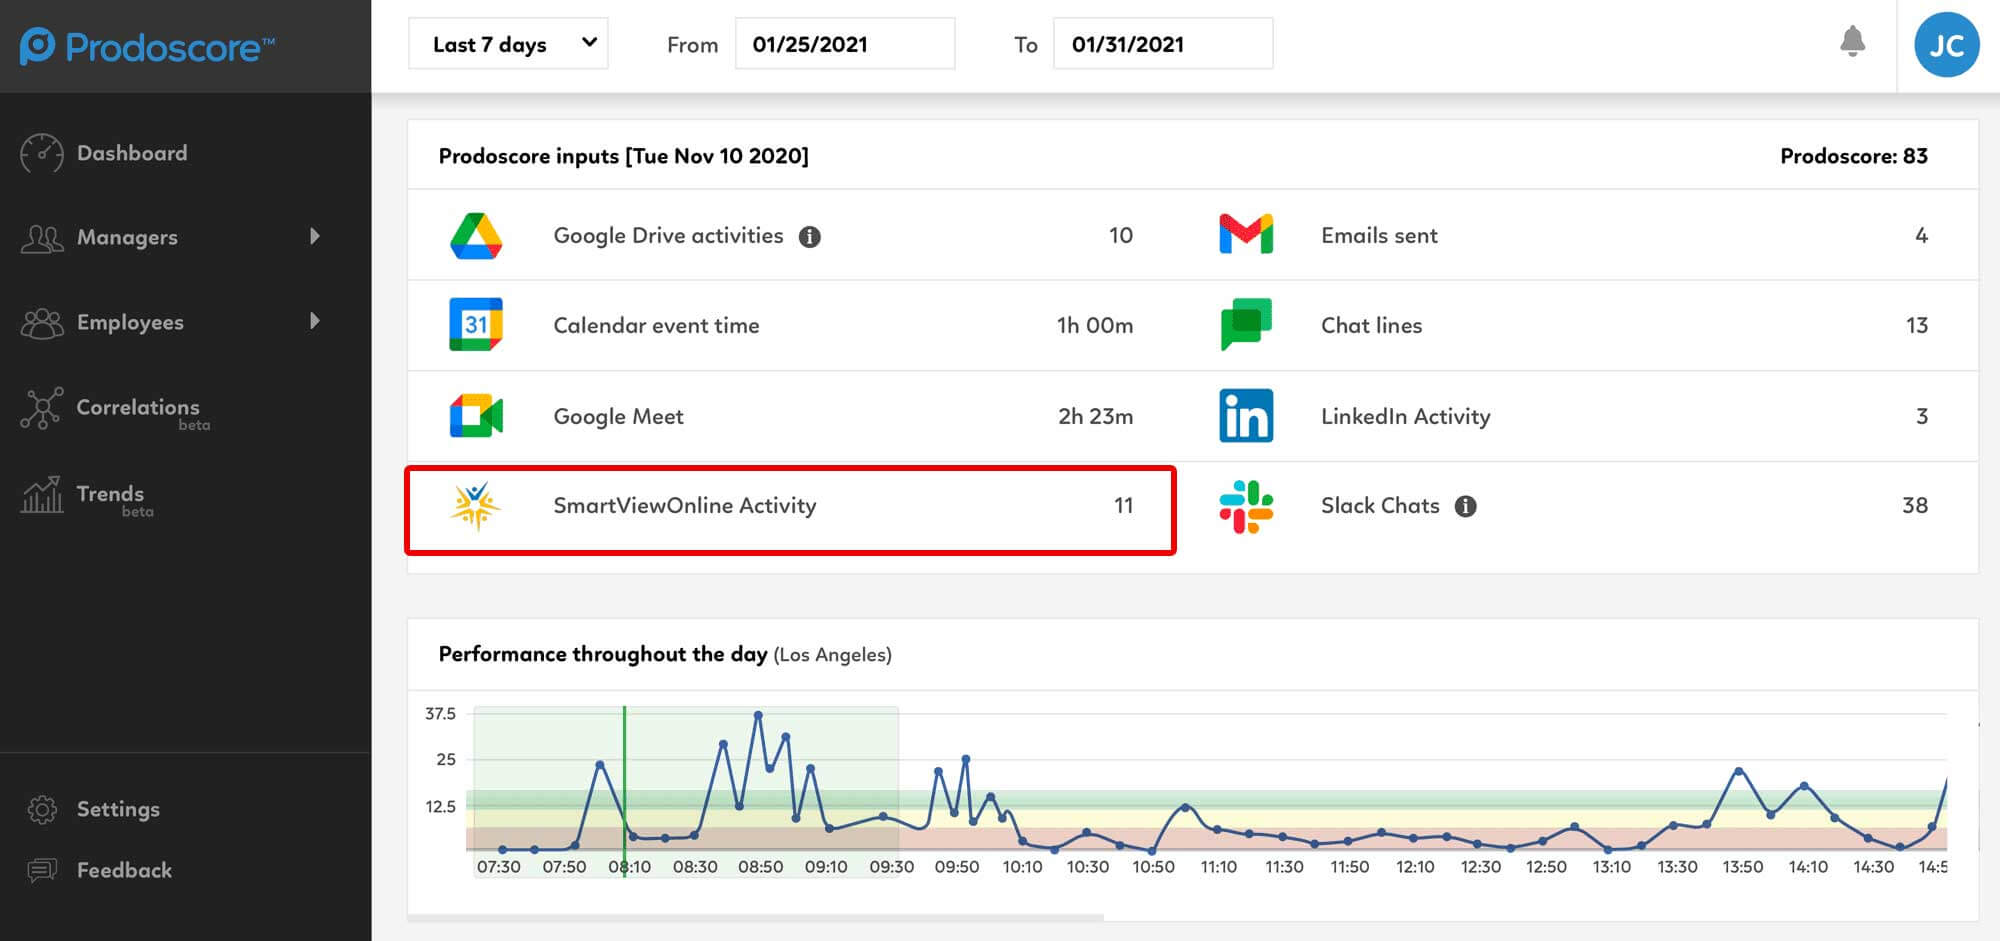This screenshot has width=2000, height=941.
Task: Click the 37.5 y-axis label
Action: [x=440, y=714]
